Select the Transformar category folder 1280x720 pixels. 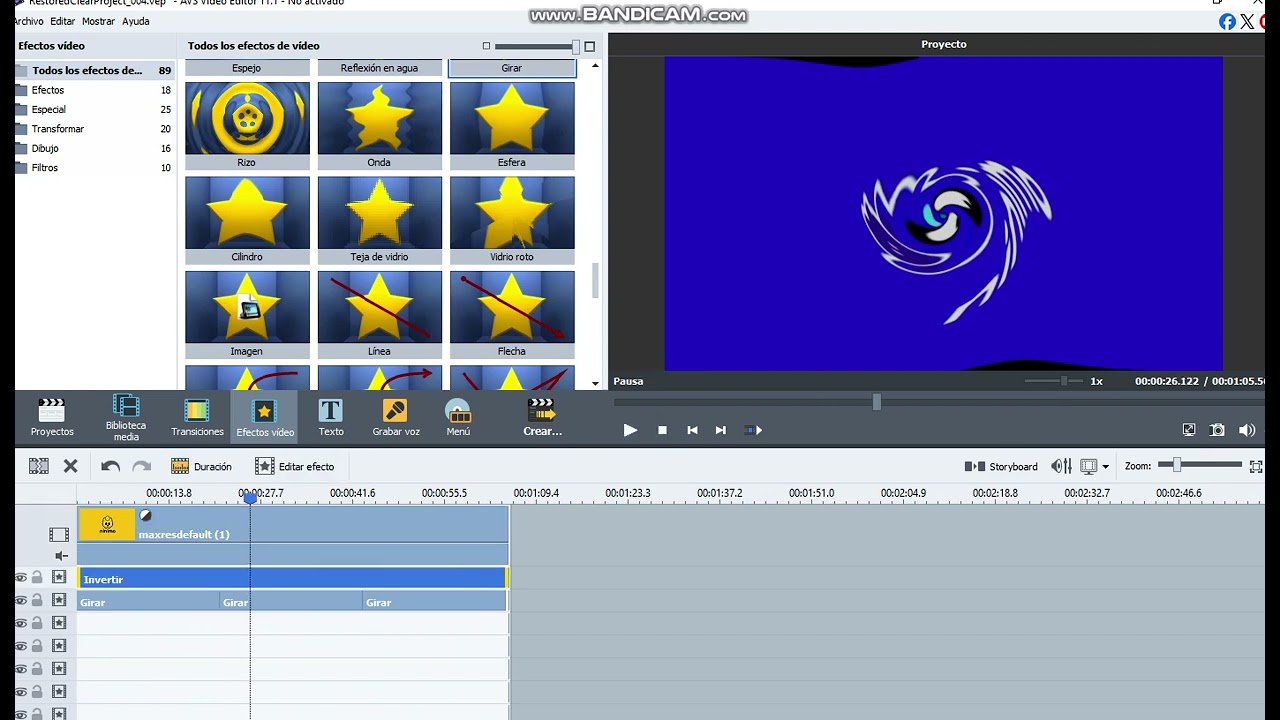[x=94, y=129]
